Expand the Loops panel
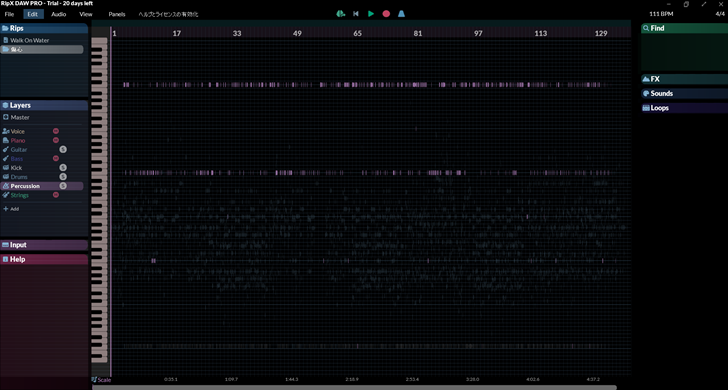 coord(684,108)
